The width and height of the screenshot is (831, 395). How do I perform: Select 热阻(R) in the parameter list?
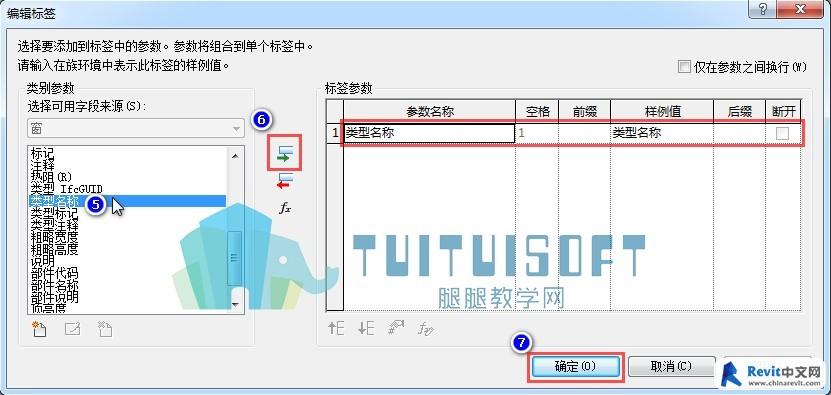pos(51,177)
